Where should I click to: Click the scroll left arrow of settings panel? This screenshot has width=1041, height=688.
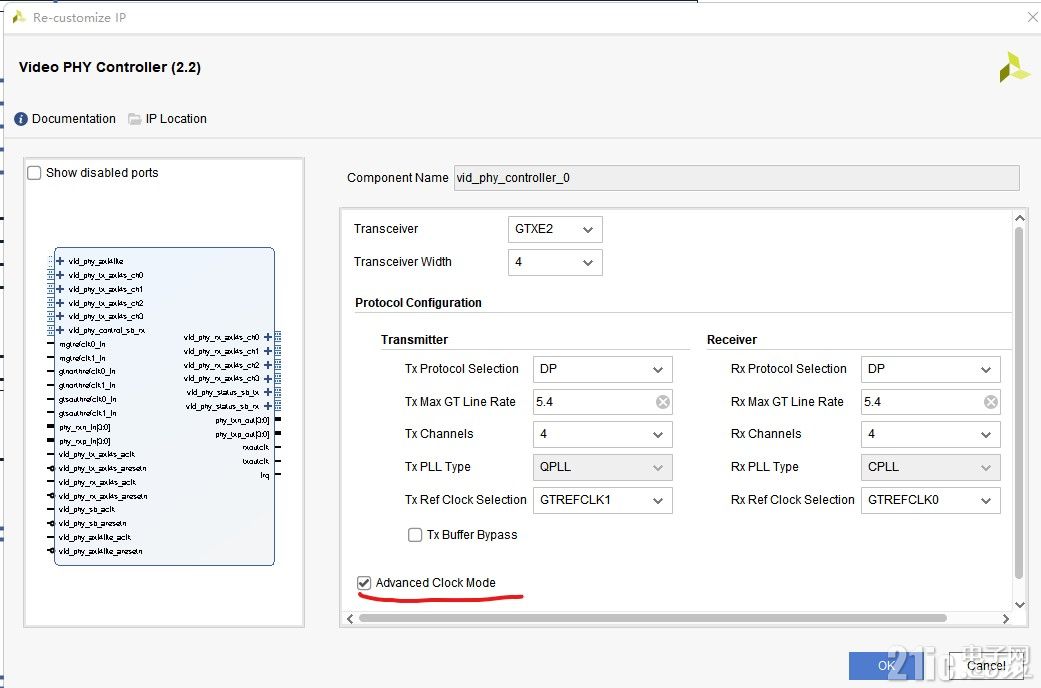(x=350, y=619)
